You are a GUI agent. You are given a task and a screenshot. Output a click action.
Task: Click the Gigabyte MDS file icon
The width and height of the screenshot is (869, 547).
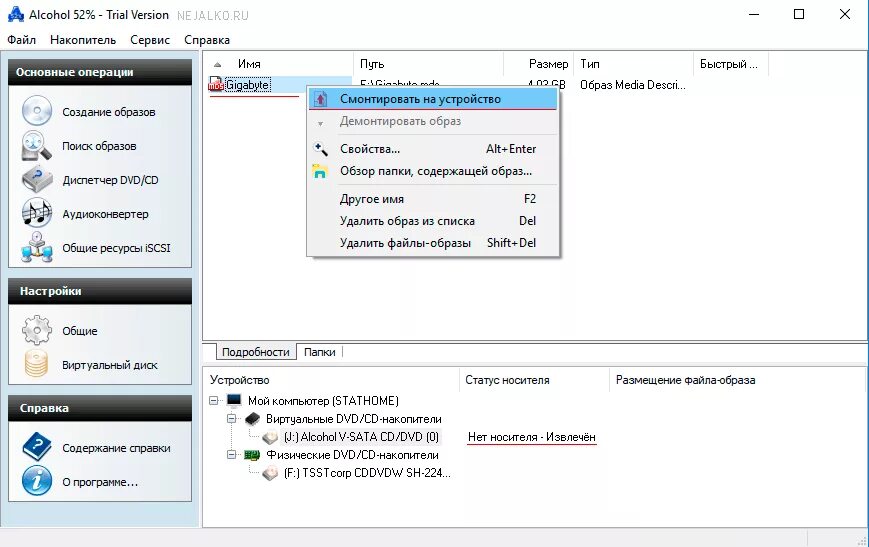click(216, 85)
